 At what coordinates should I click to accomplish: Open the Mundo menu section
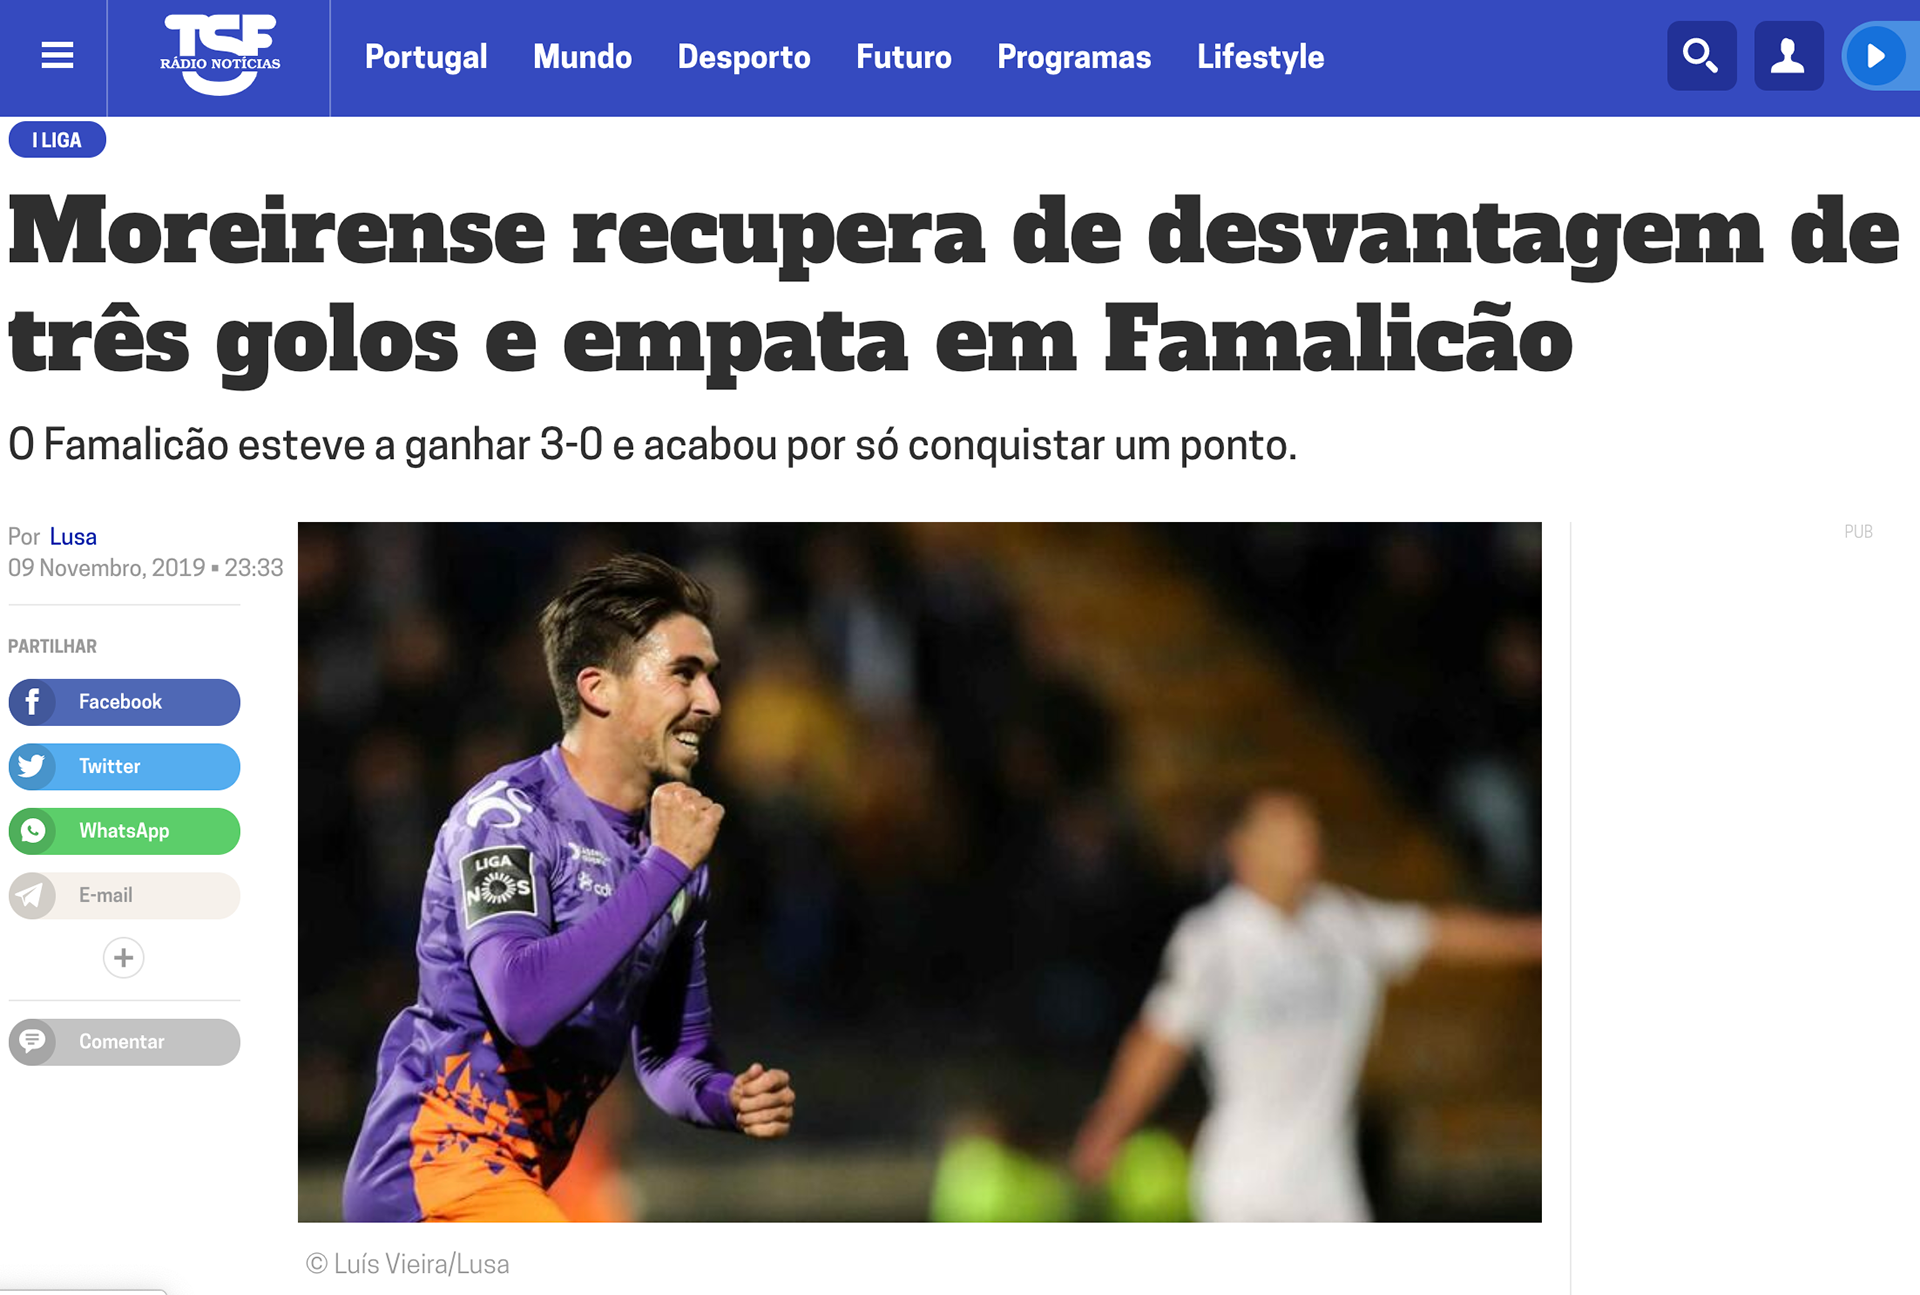pos(582,57)
